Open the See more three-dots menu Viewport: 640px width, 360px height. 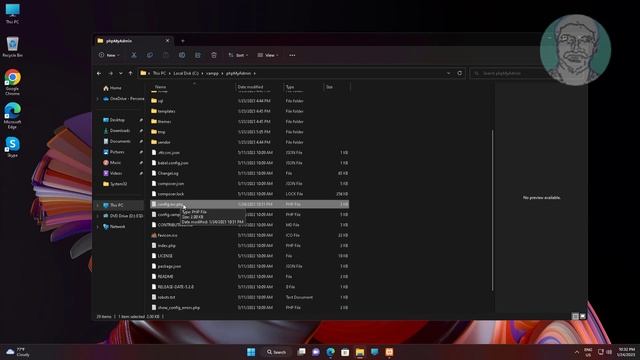click(x=292, y=55)
